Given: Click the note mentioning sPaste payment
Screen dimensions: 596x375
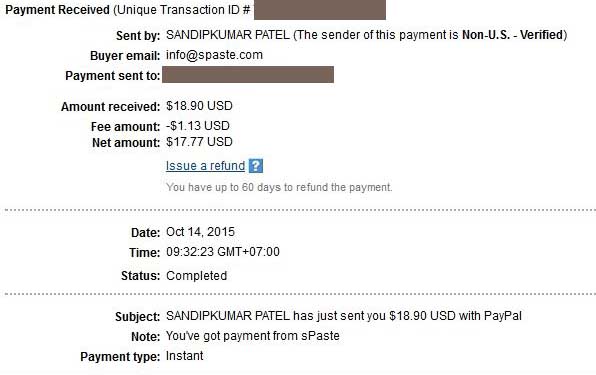Looking at the screenshot, I should pyautogui.click(x=253, y=336).
